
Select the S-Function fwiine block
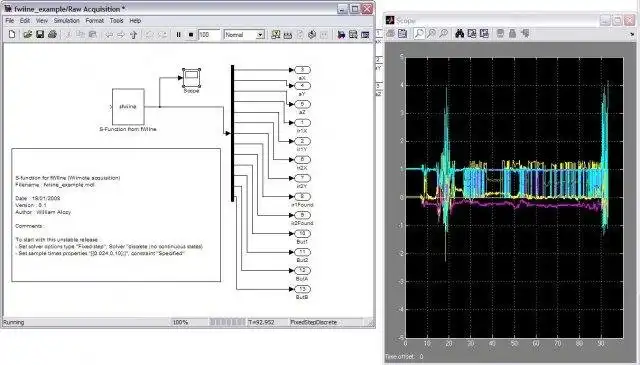[x=128, y=107]
